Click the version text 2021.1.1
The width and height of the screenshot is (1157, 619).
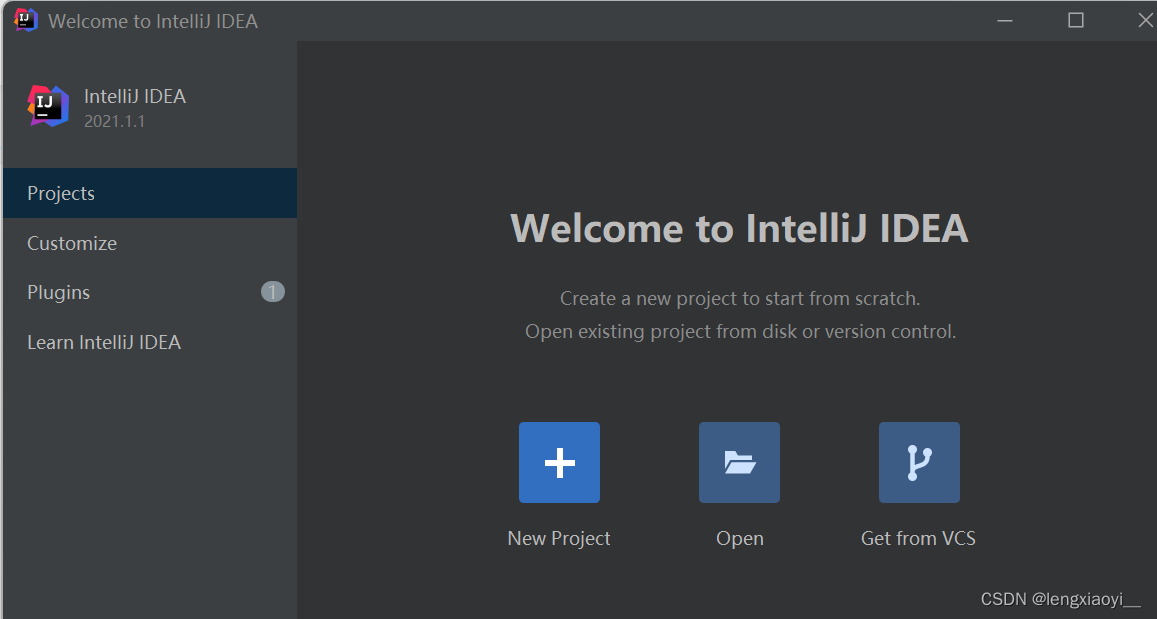114,121
